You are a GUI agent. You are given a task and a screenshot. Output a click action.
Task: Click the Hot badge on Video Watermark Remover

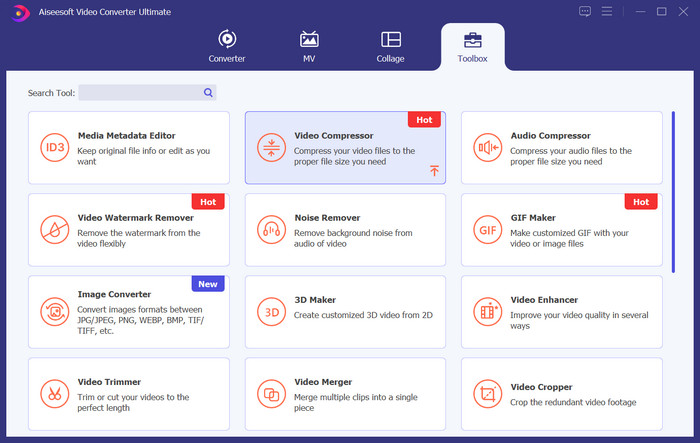[x=208, y=202]
